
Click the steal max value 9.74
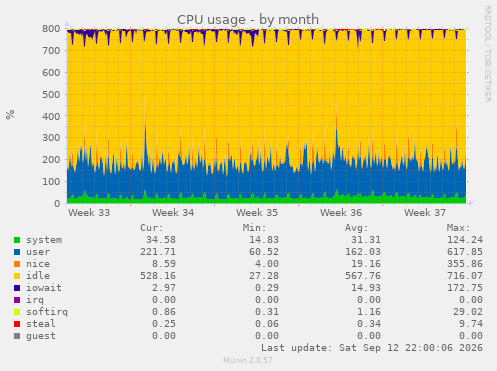471,324
